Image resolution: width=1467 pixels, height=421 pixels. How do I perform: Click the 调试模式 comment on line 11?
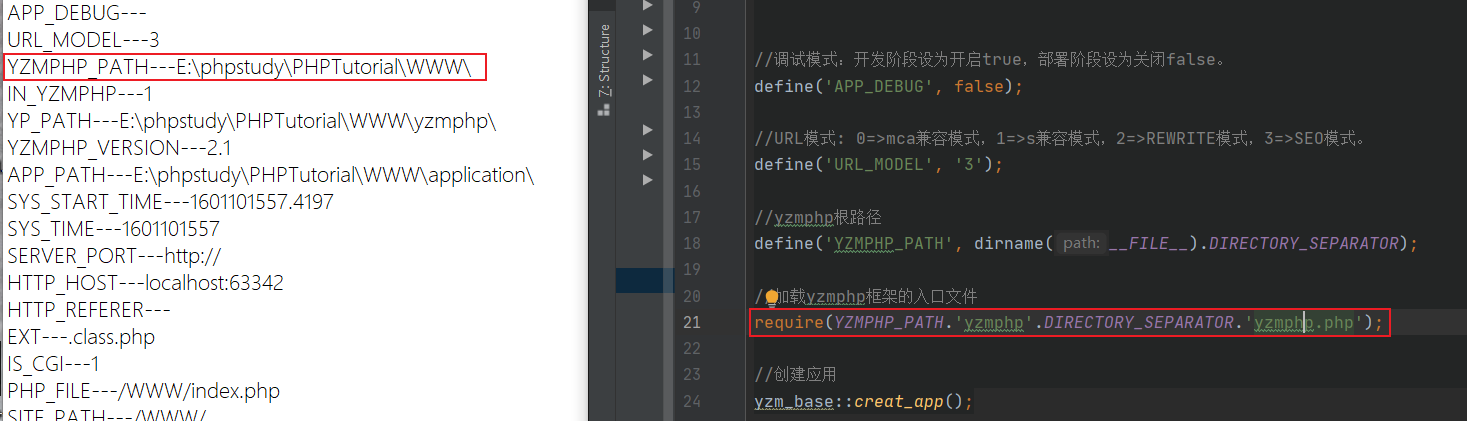pos(990,60)
